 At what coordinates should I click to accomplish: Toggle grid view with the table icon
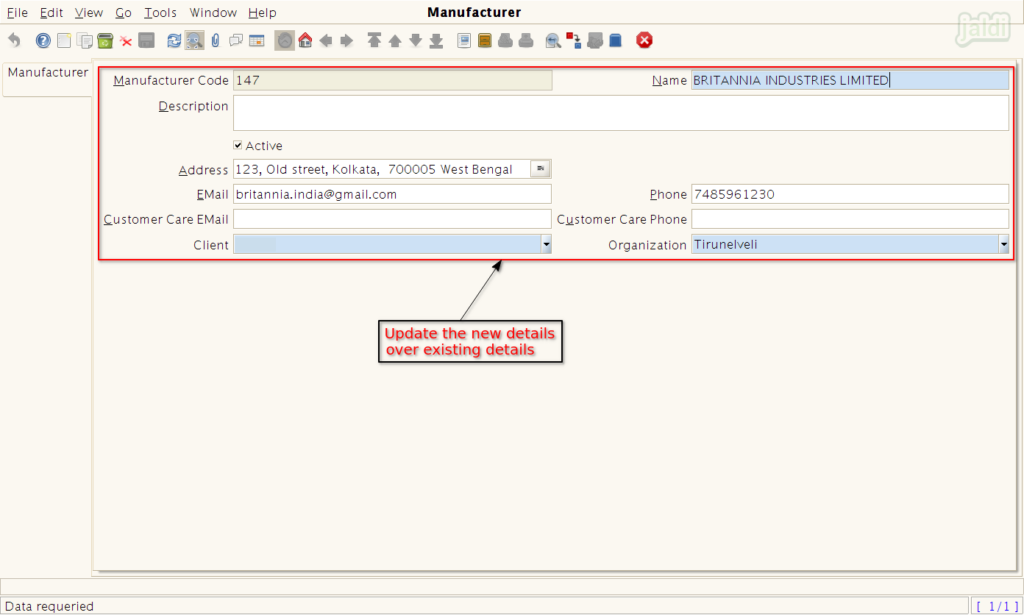coord(257,40)
